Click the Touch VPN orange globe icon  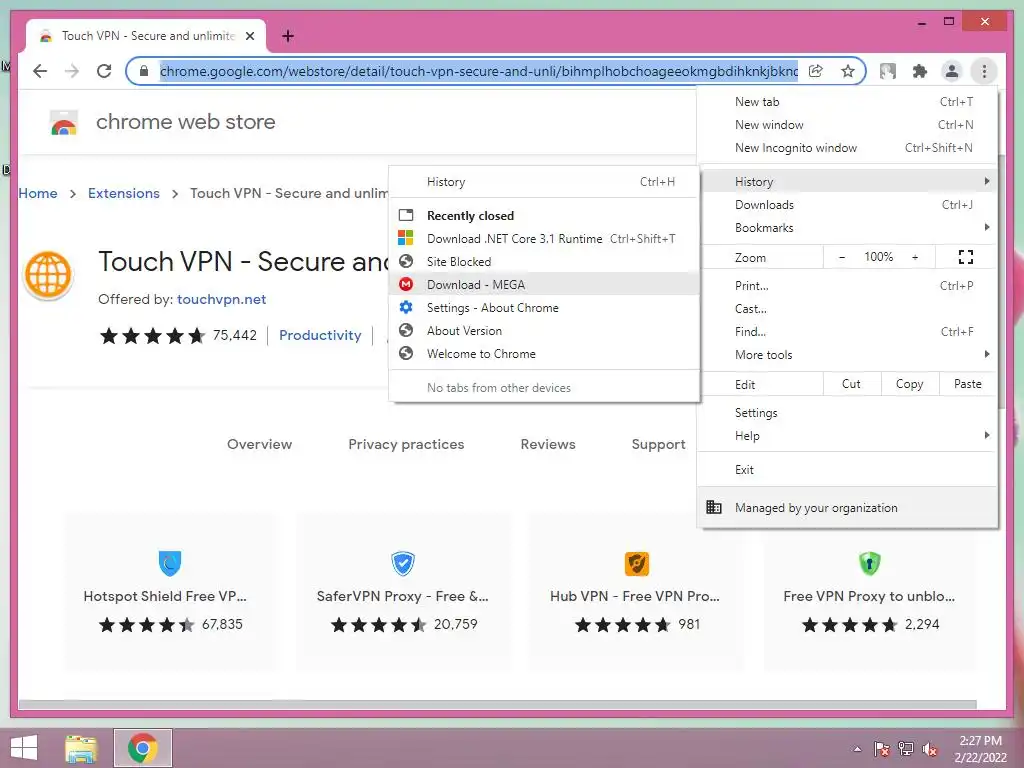coord(48,275)
